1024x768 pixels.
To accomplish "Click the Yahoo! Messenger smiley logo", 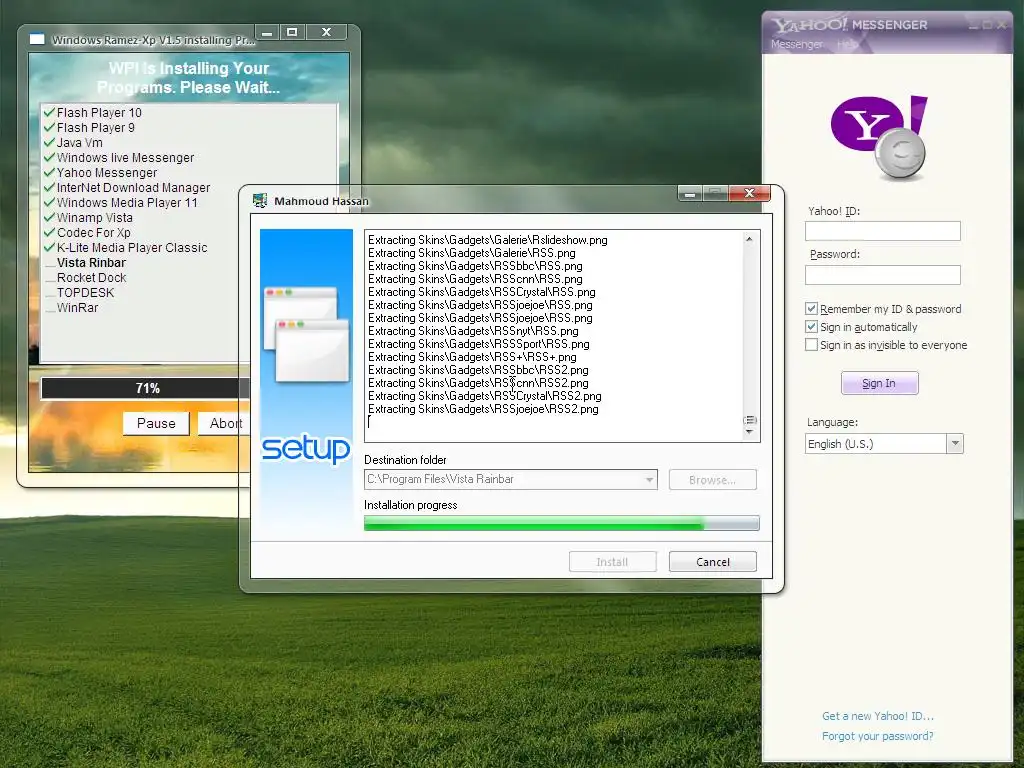I will tap(880, 137).
